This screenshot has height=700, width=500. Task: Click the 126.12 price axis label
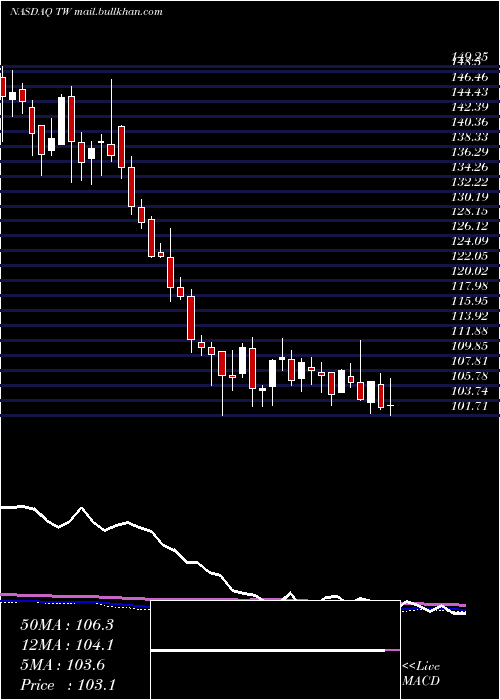pyautogui.click(x=472, y=226)
